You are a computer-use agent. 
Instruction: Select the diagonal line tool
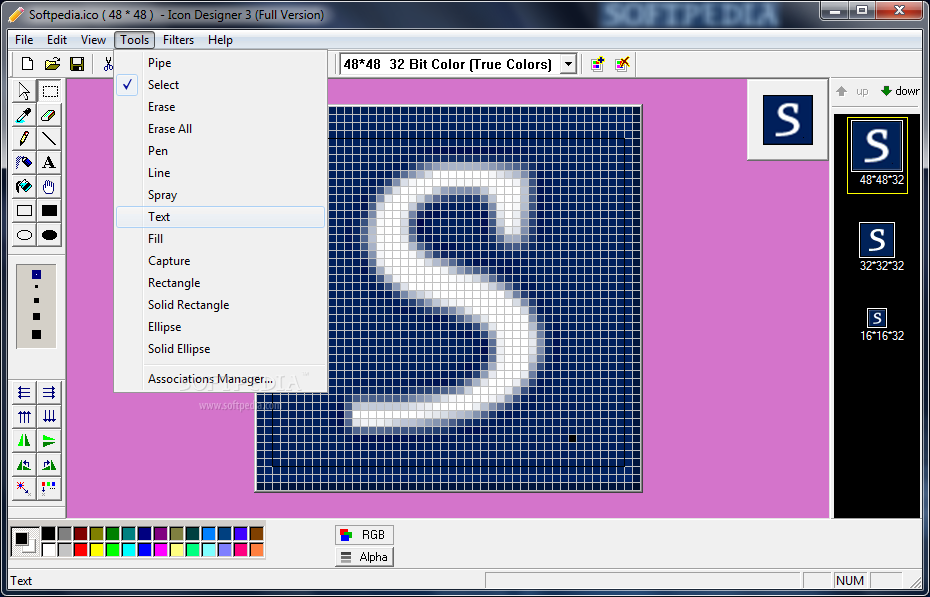click(x=49, y=139)
